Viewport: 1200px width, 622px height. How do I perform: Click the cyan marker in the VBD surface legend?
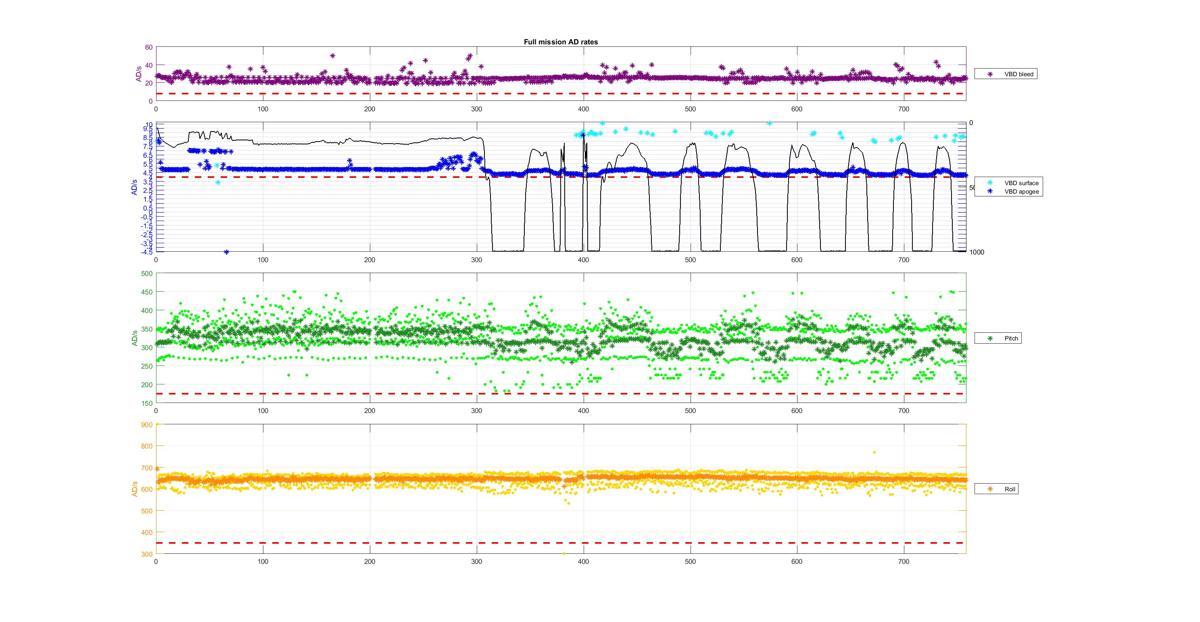(x=990, y=183)
